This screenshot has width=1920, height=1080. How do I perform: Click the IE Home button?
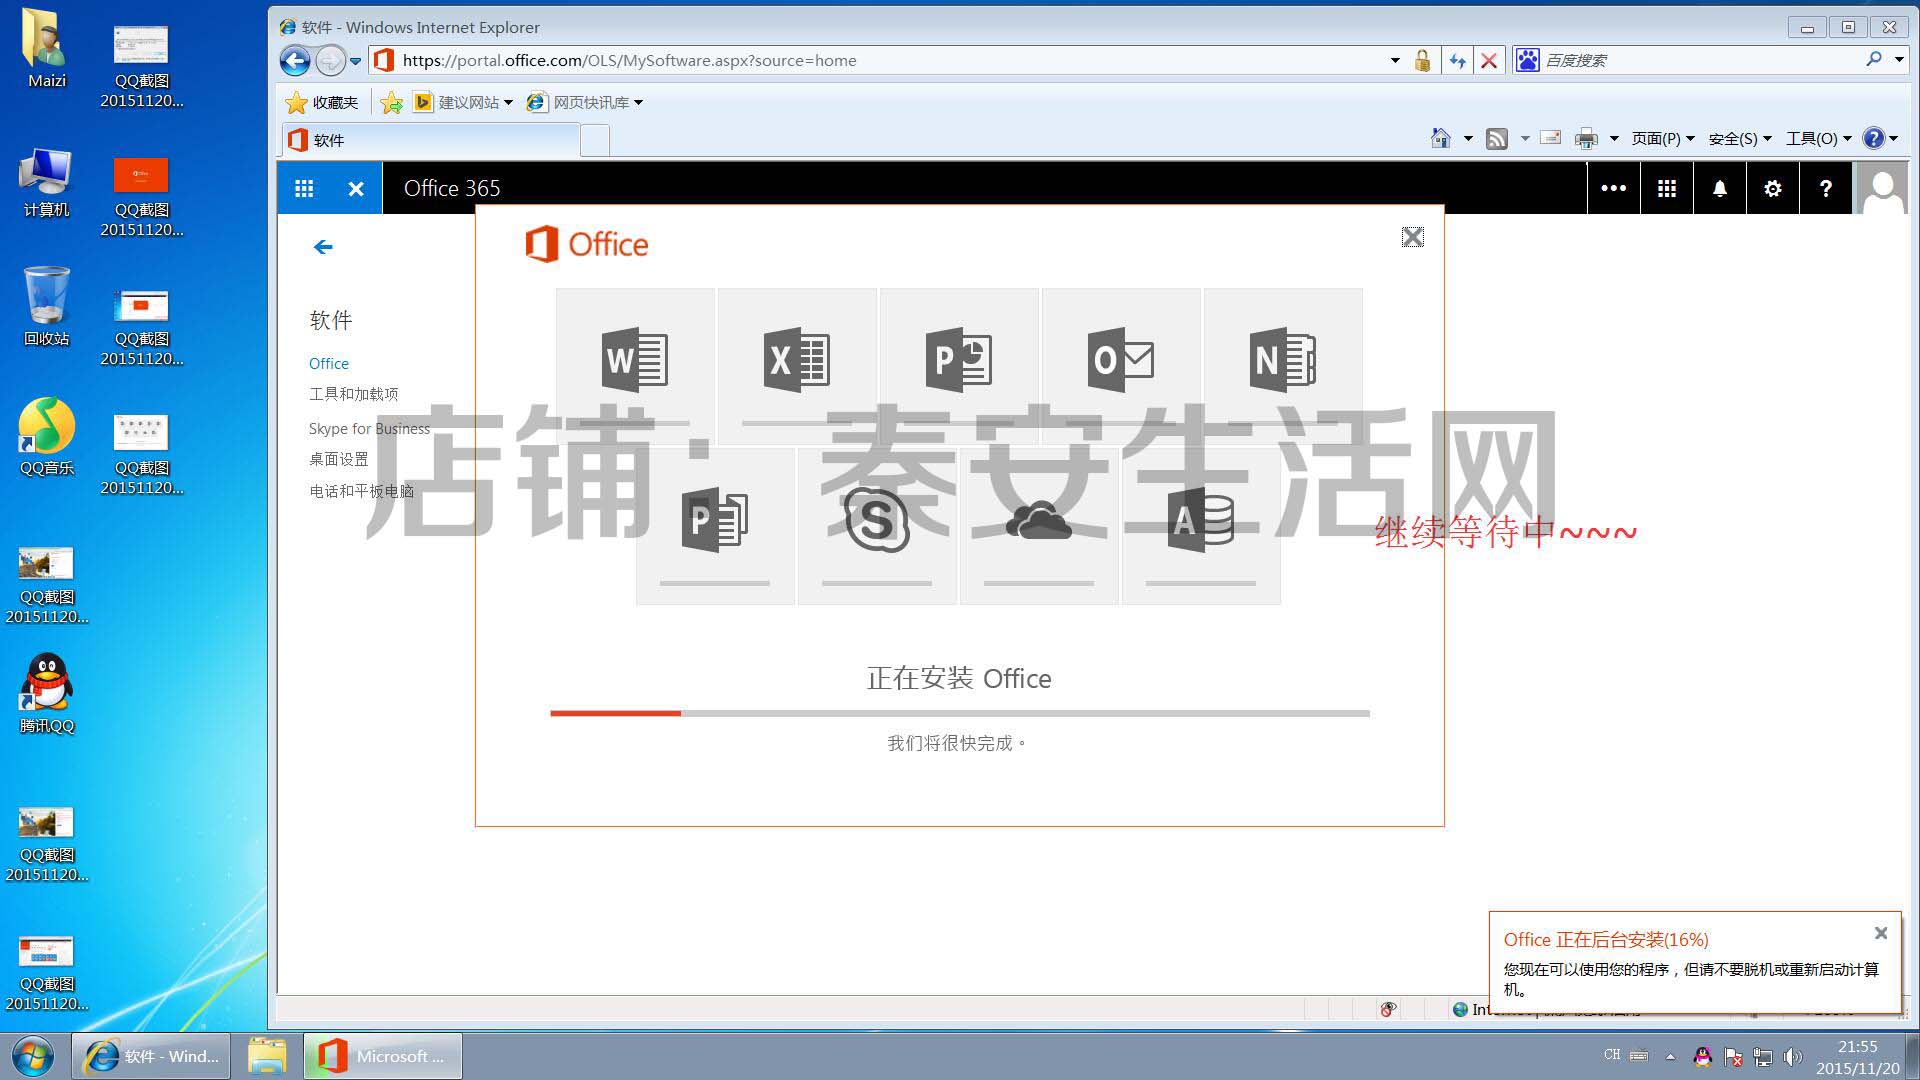(1441, 138)
